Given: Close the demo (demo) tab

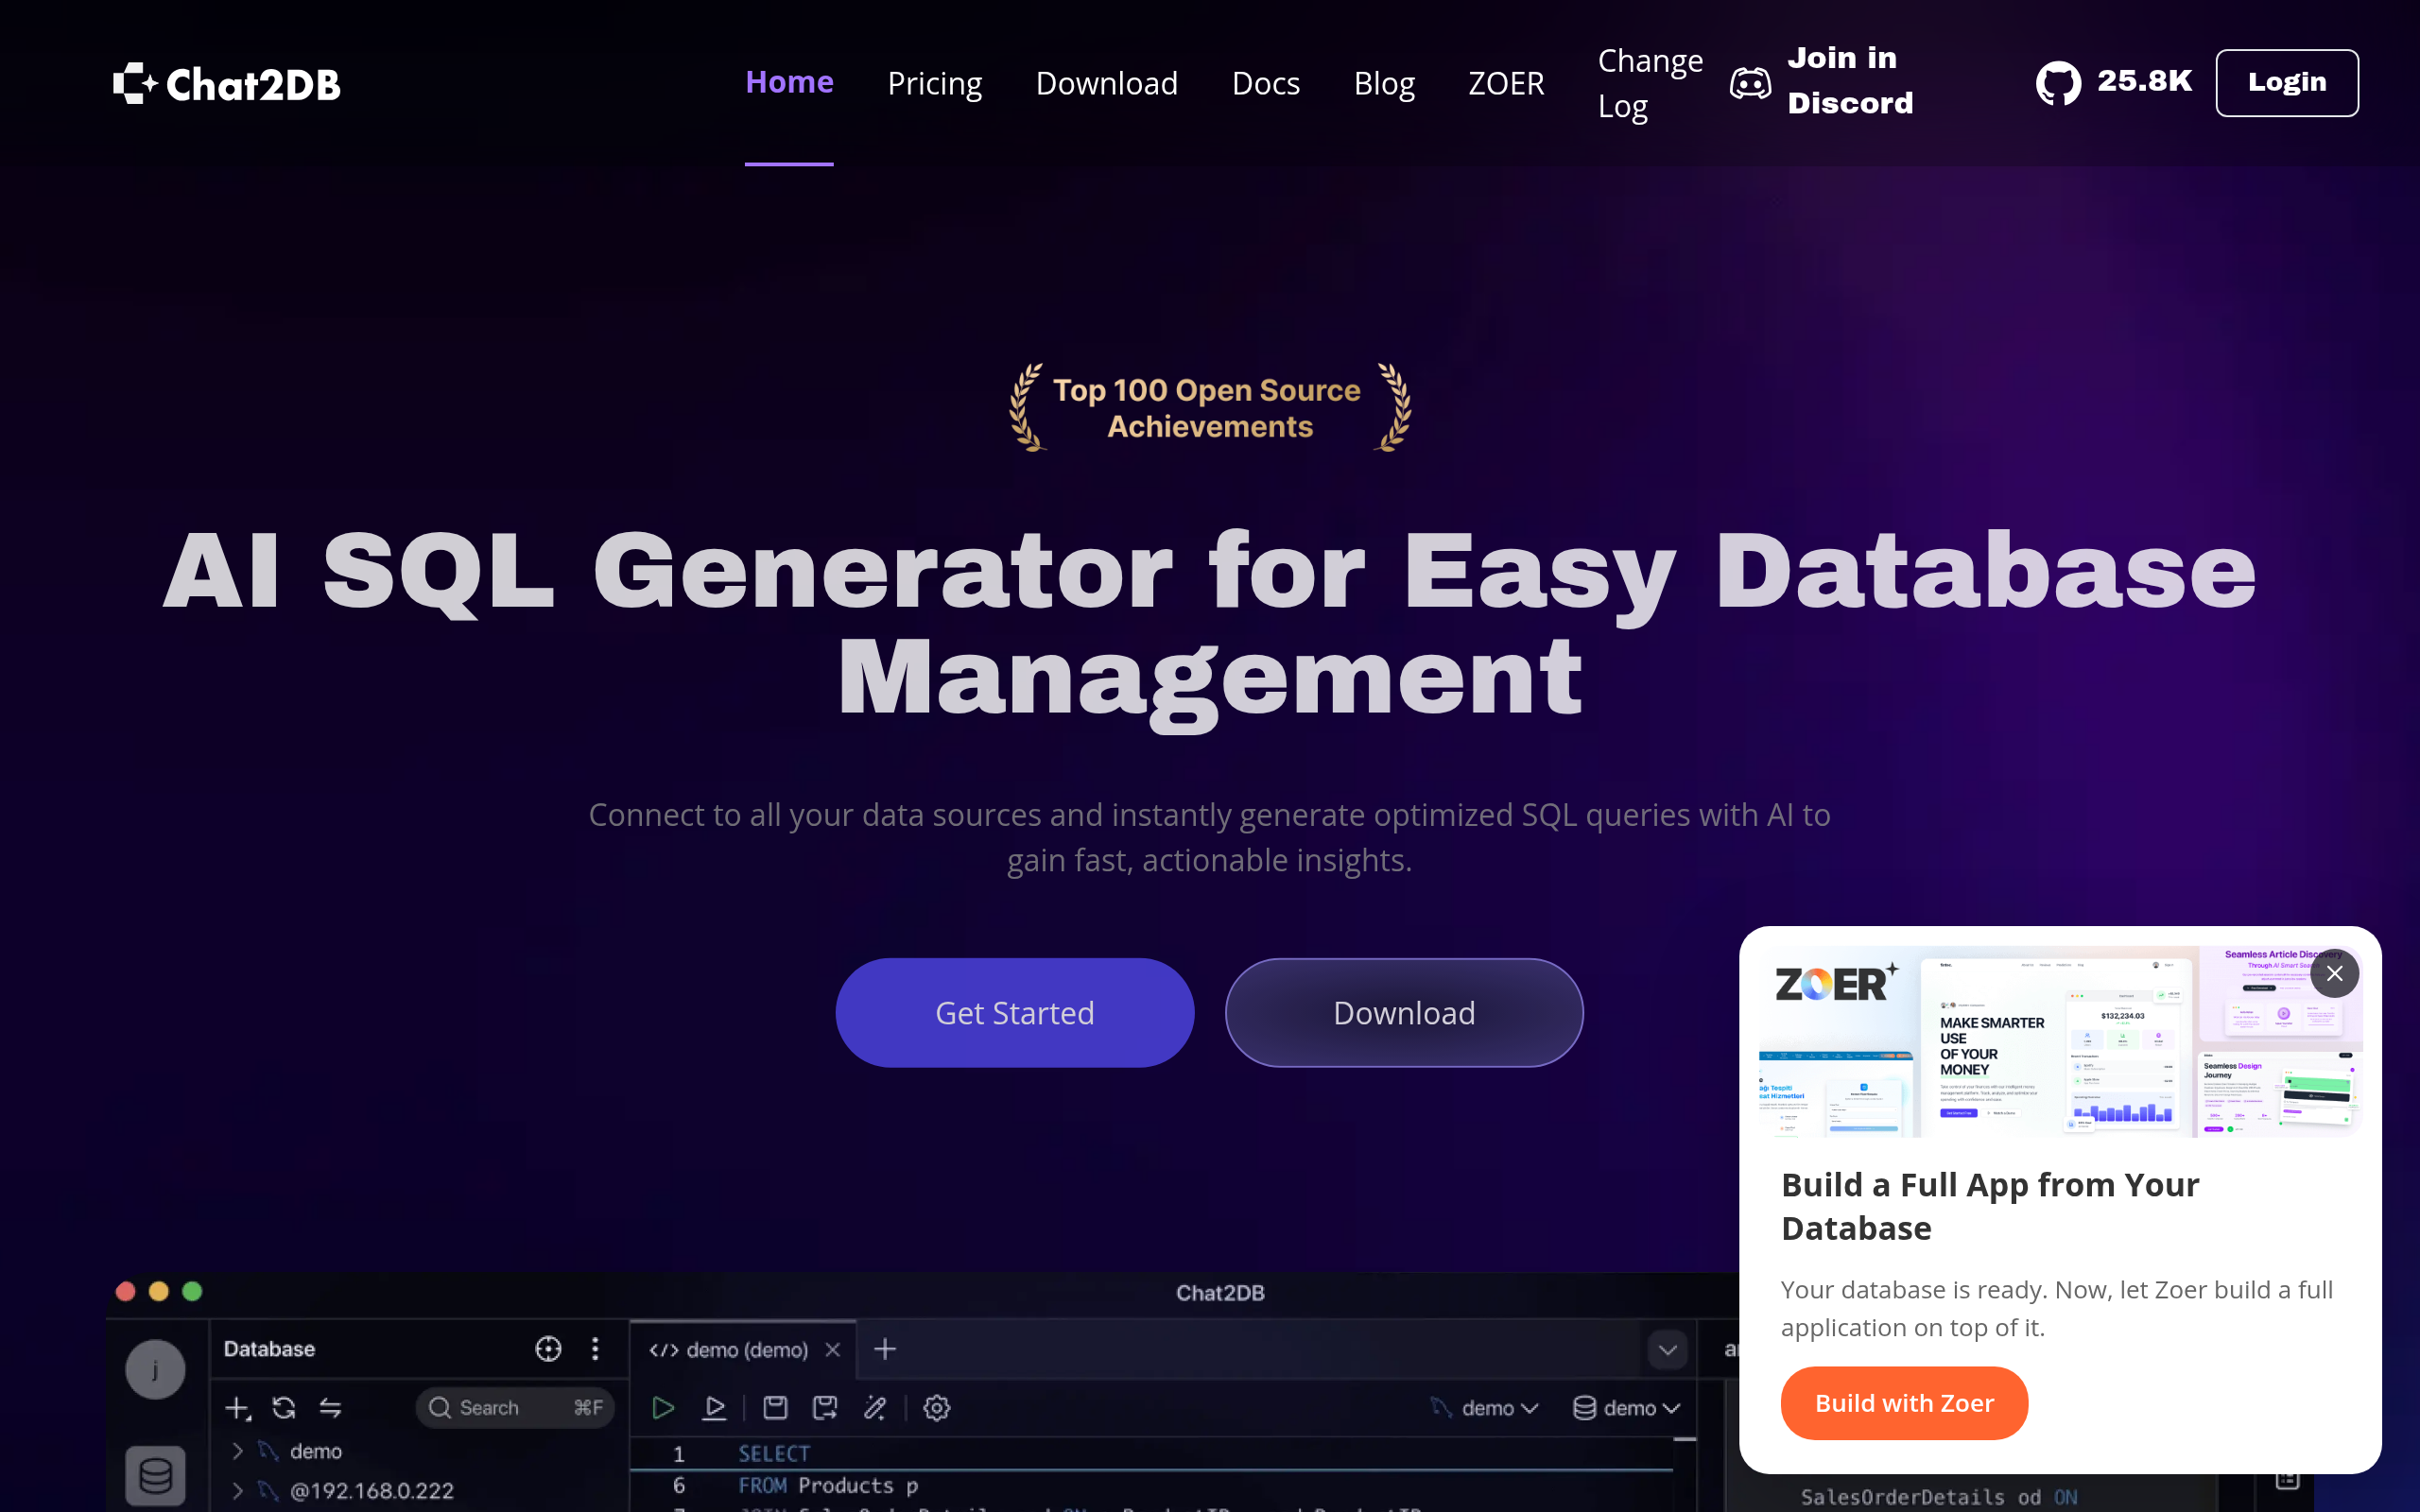Looking at the screenshot, I should pos(832,1350).
